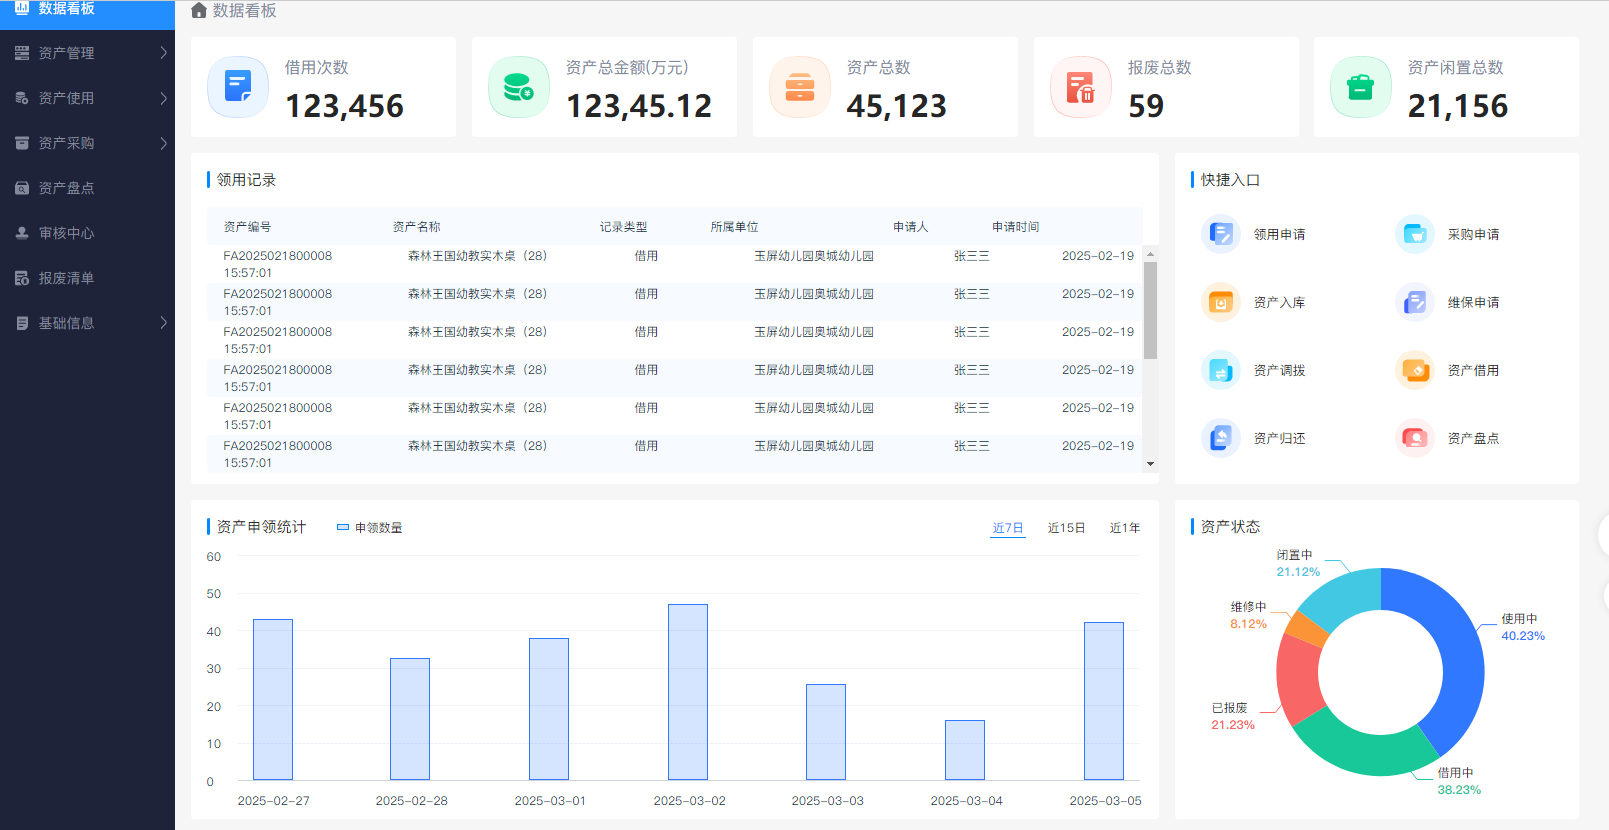The width and height of the screenshot is (1609, 830).
Task: Switch chart to 近7日 tab
Action: pos(1008,528)
